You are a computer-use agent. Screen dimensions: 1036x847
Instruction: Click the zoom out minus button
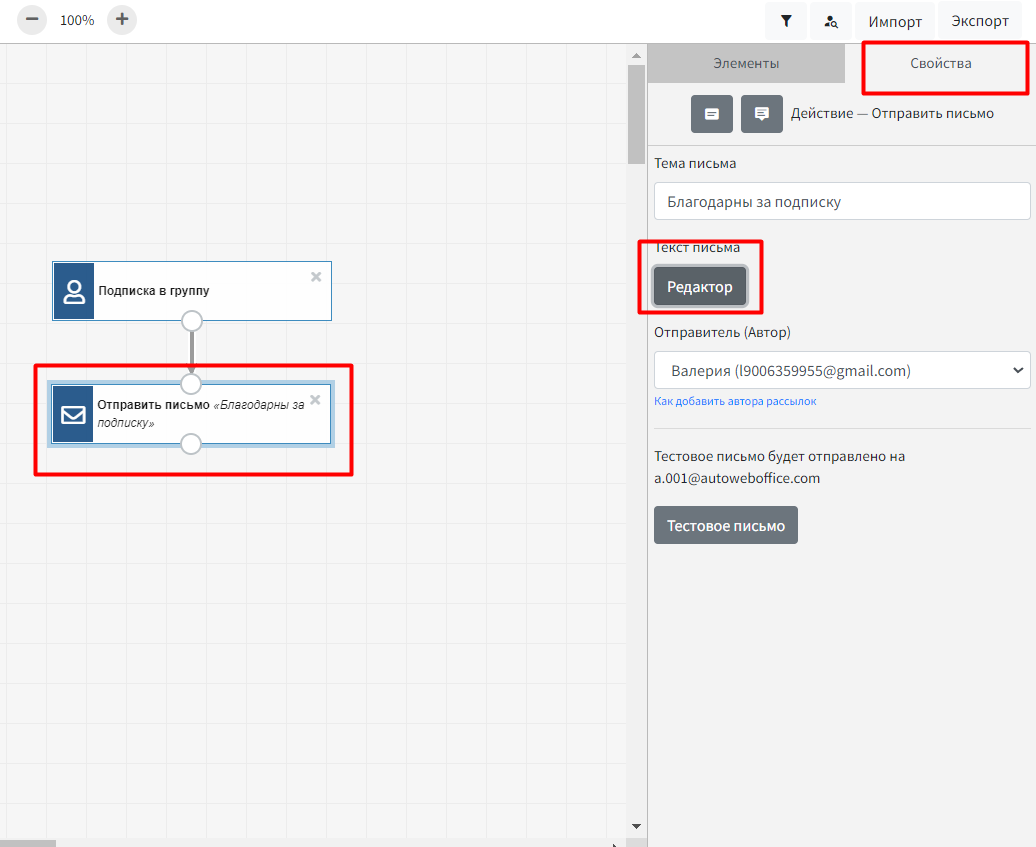tap(32, 20)
